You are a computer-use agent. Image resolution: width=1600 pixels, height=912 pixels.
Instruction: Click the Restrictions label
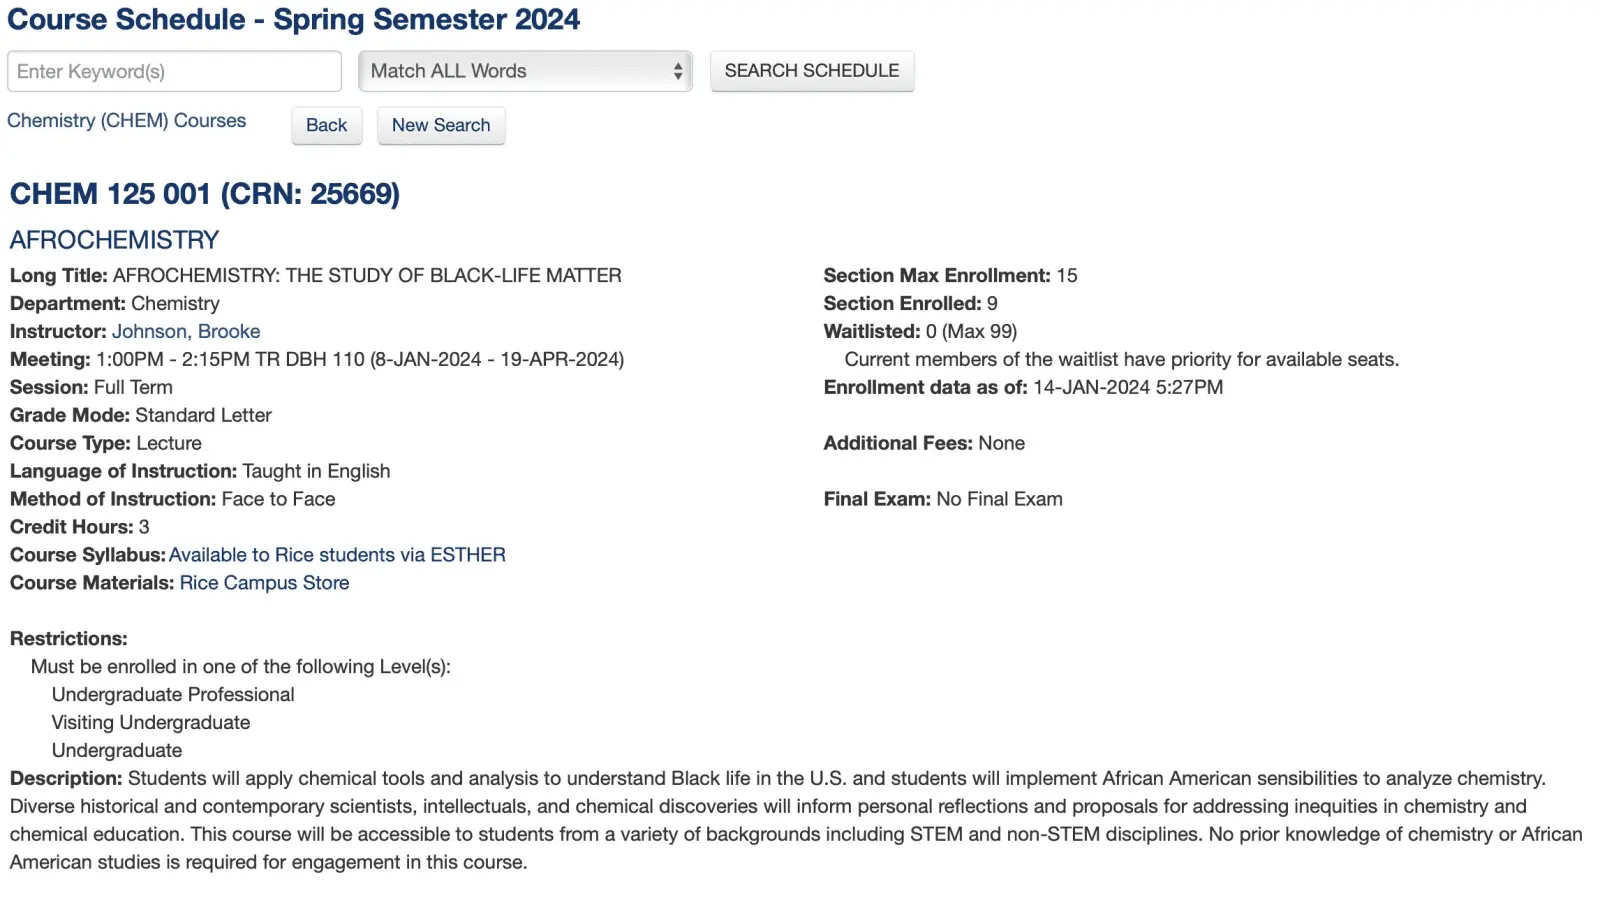69,639
